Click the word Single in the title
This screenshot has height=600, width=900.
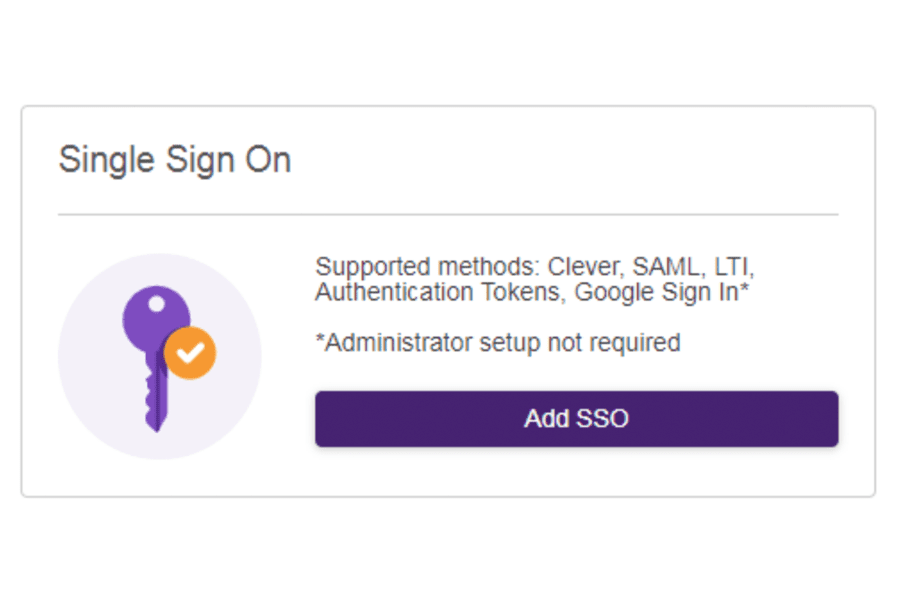tap(107, 160)
